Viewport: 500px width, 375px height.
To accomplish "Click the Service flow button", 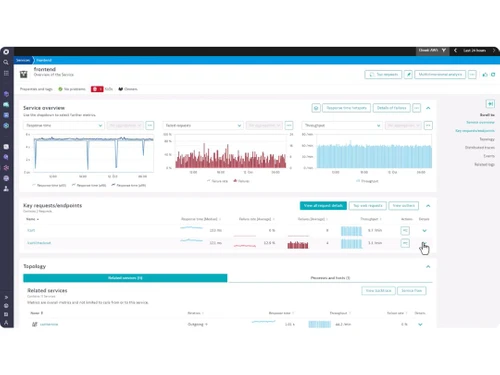I will click(412, 291).
